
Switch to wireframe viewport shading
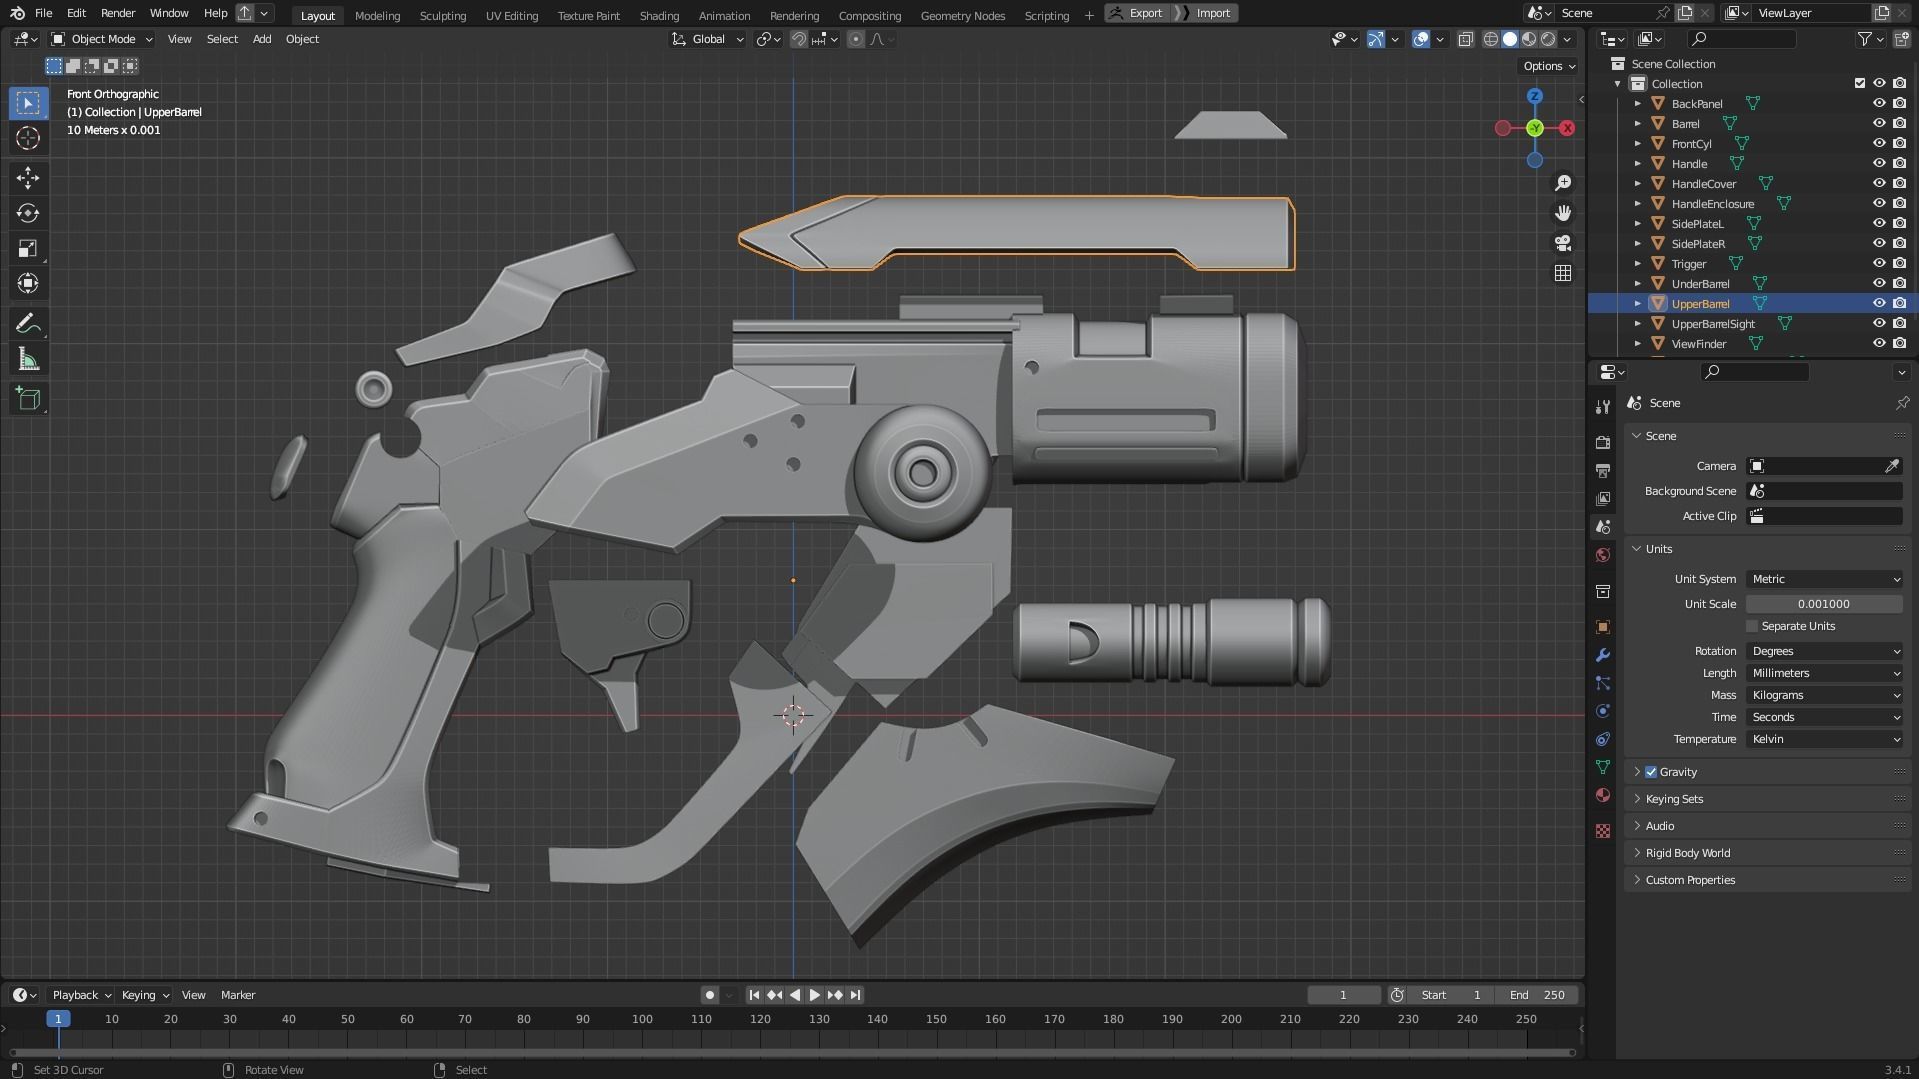tap(1490, 39)
